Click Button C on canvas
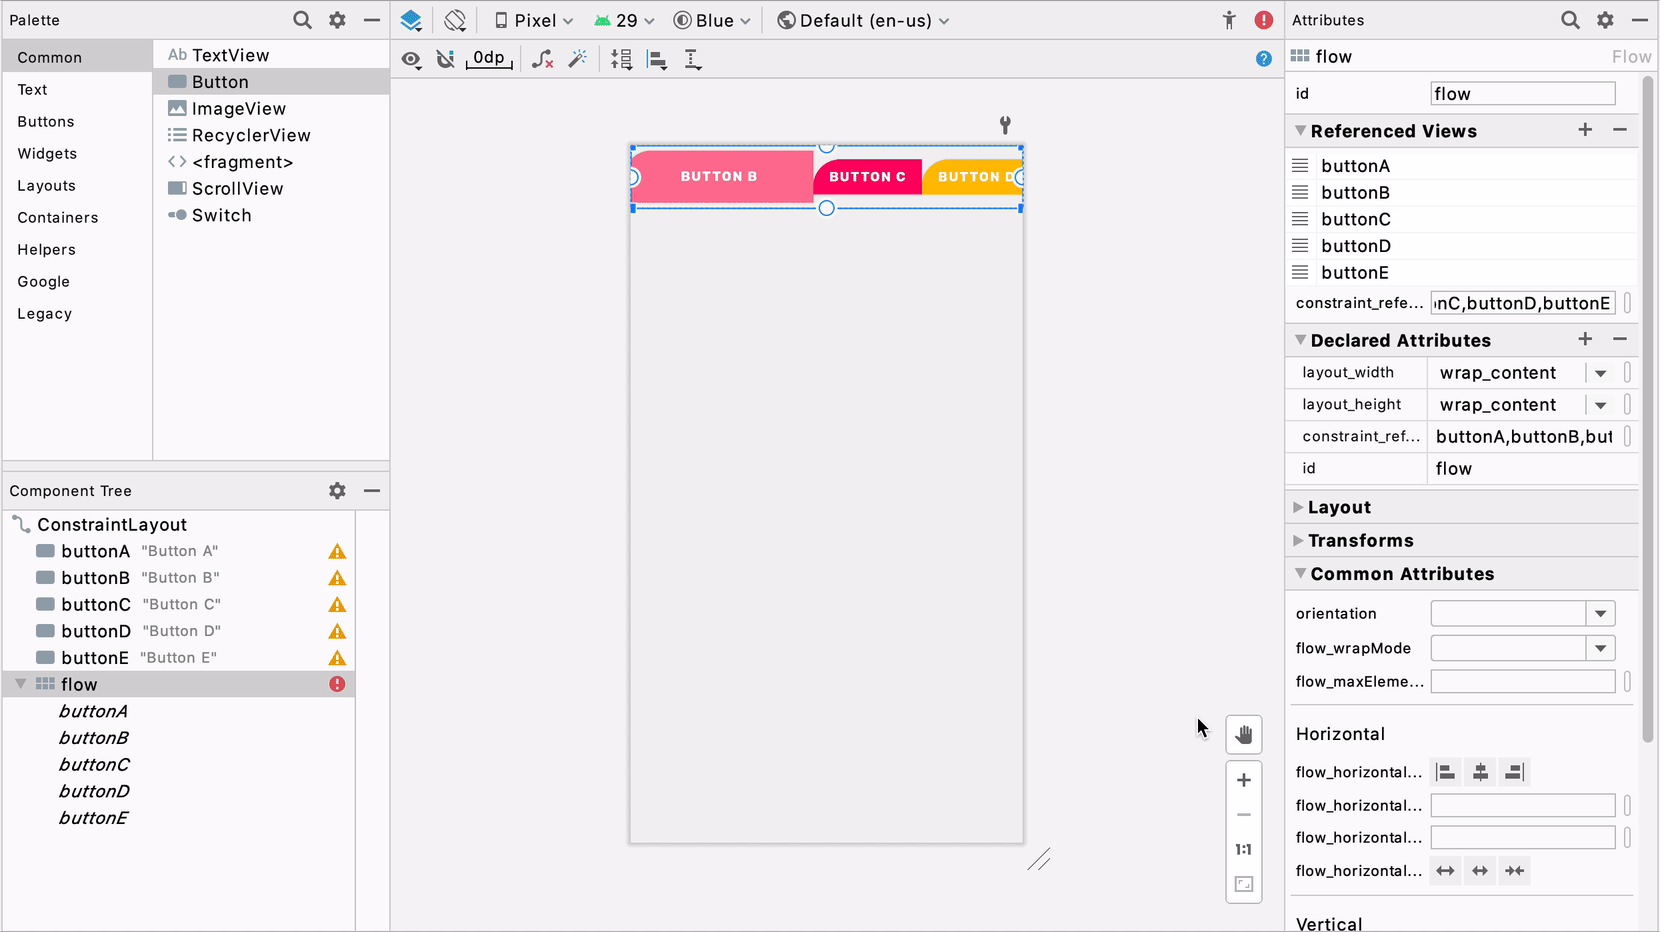 [867, 177]
